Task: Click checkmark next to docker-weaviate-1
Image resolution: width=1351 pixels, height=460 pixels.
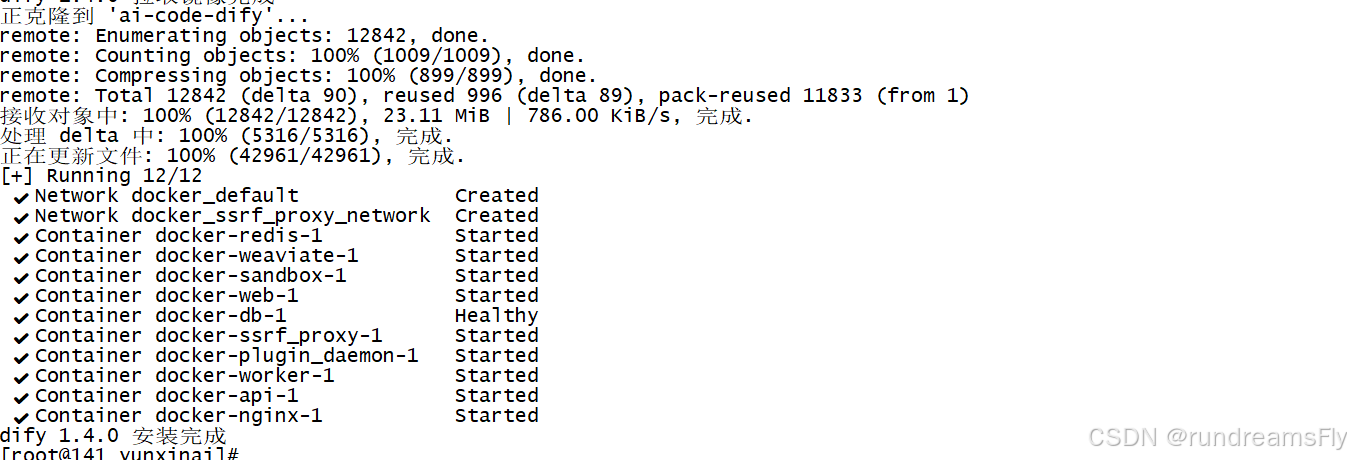Action: (x=21, y=257)
